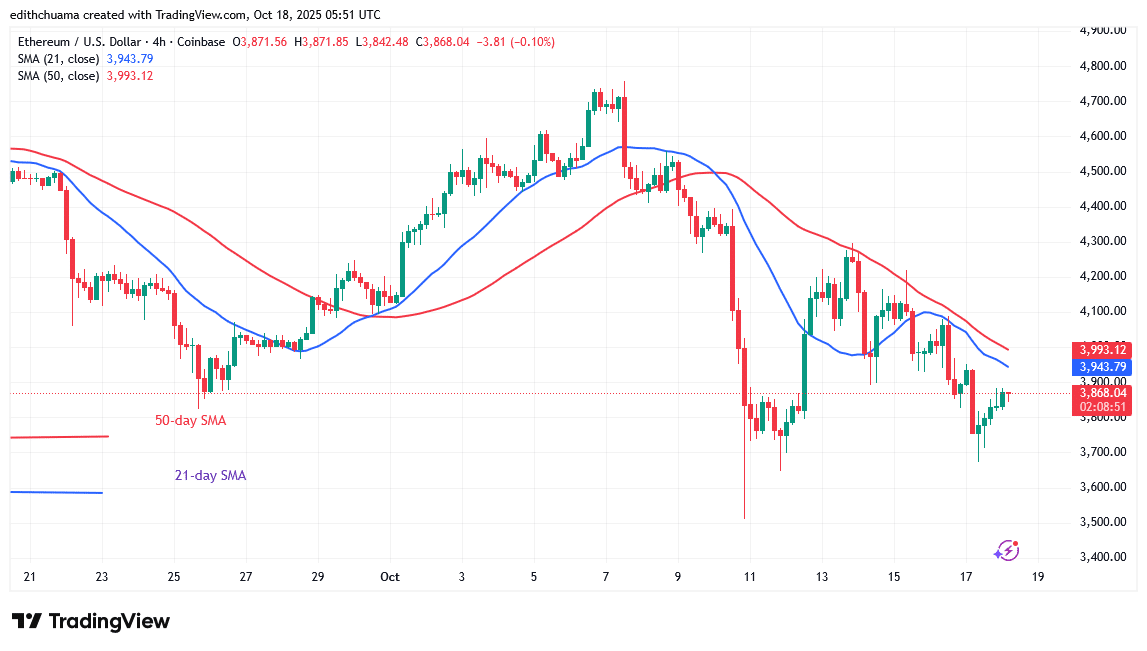Click the '7' date on time axis

606,577
